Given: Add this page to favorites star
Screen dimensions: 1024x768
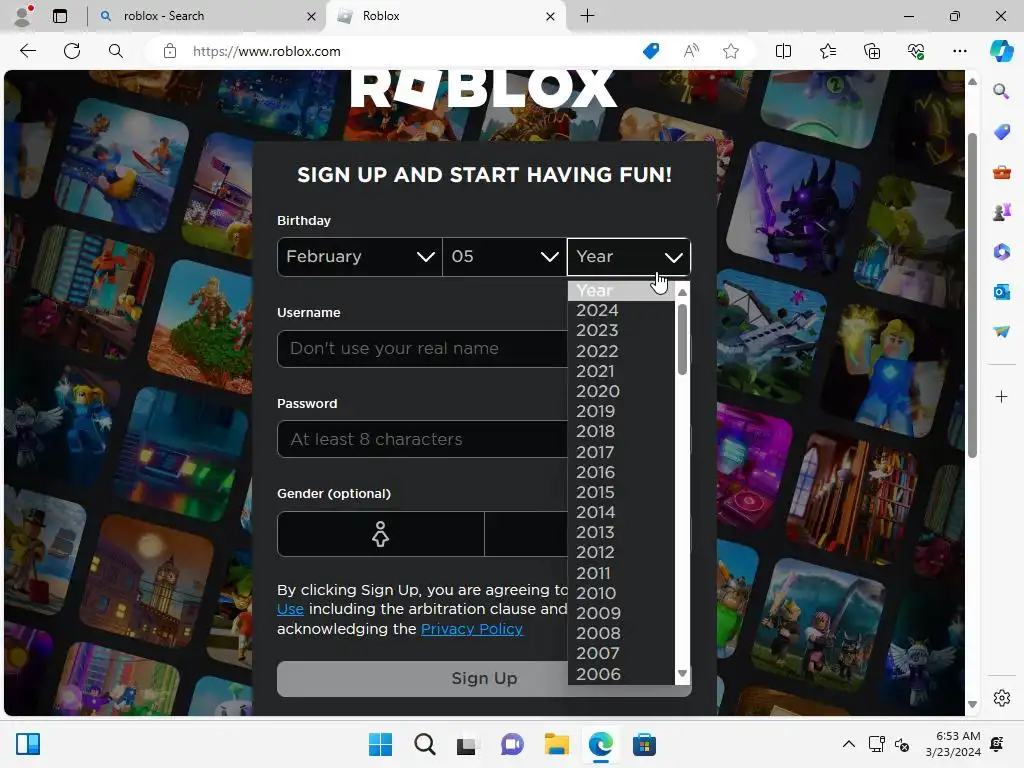Looking at the screenshot, I should (731, 51).
